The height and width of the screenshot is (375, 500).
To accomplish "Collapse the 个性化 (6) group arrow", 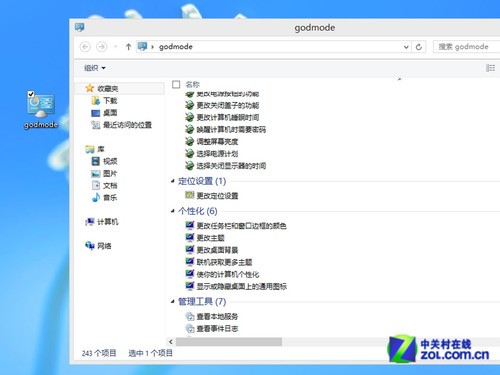I will point(173,211).
